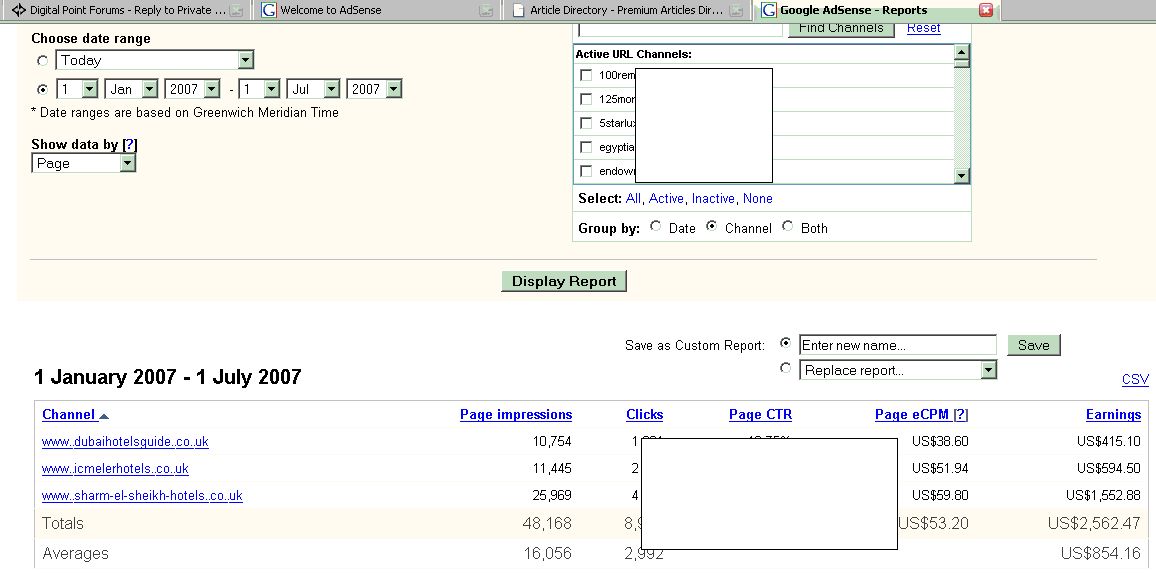Check the 5starlux channel checkbox
The width and height of the screenshot is (1156, 581).
(x=586, y=123)
